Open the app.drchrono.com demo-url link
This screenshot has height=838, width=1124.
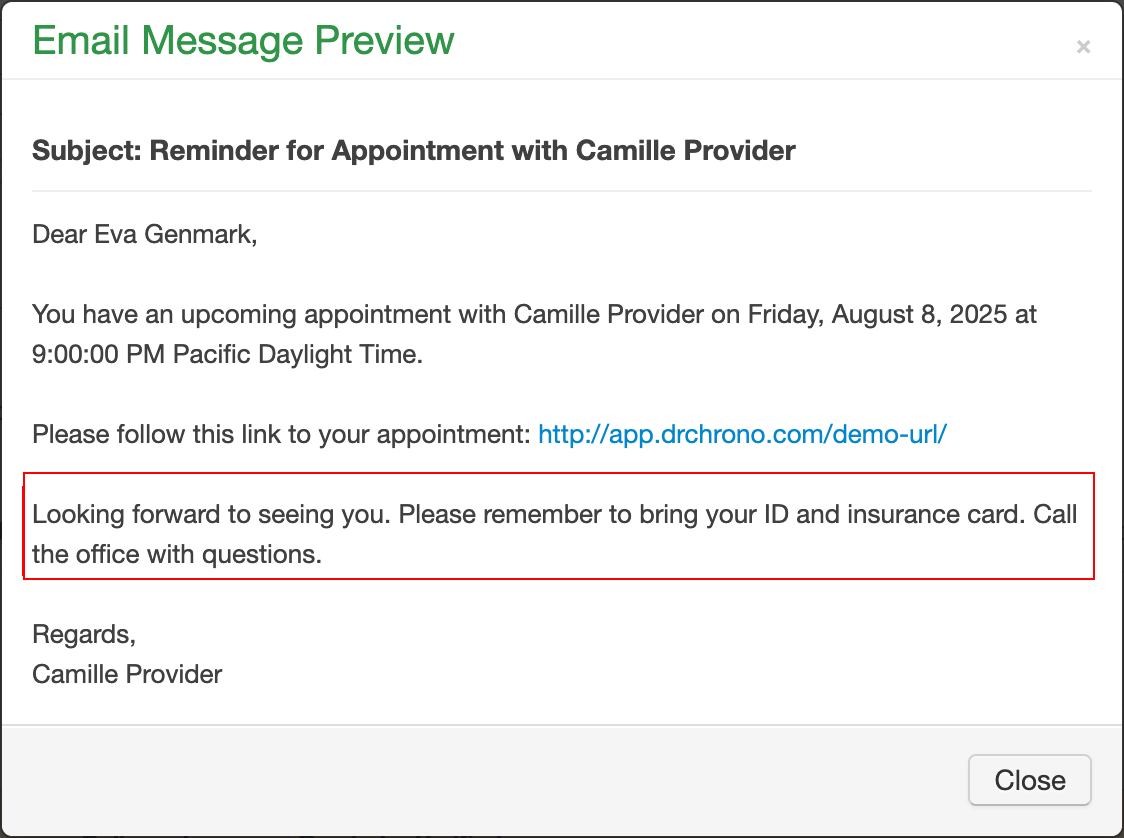742,435
